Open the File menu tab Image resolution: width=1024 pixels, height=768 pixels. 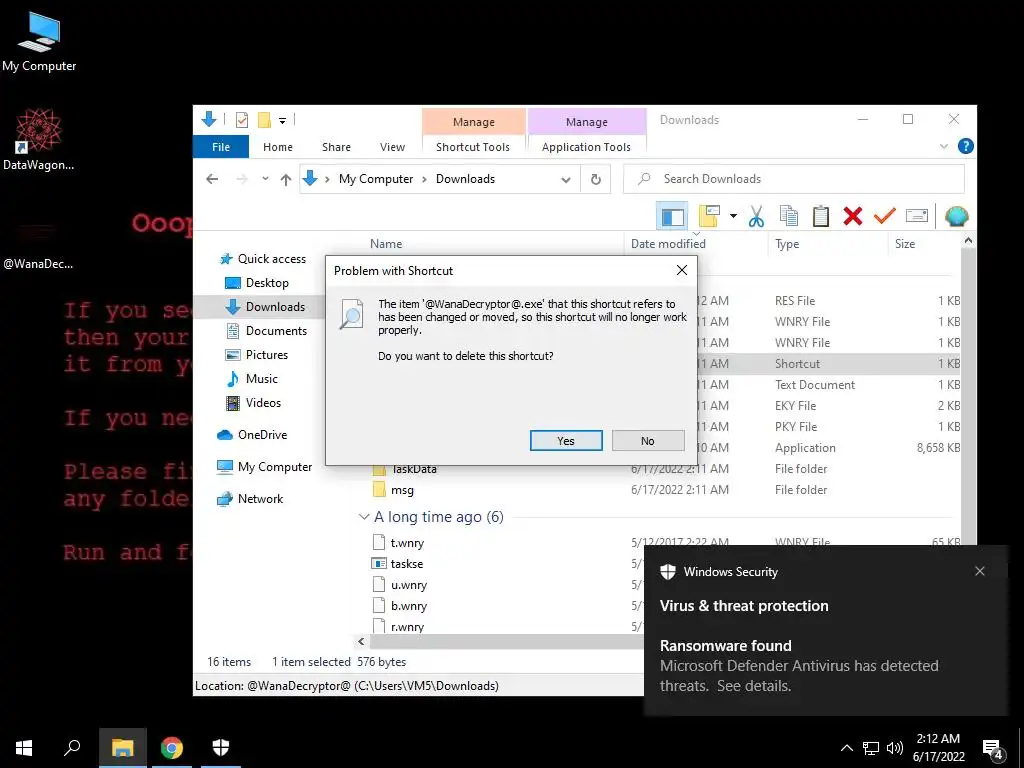coord(221,147)
